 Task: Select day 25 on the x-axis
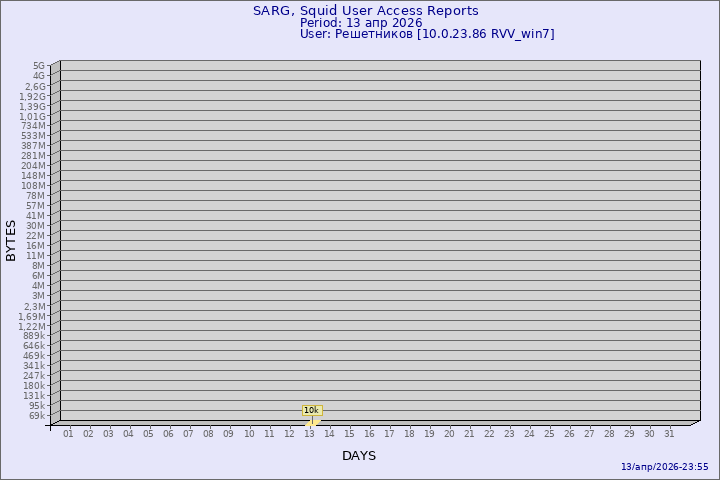pyautogui.click(x=549, y=433)
